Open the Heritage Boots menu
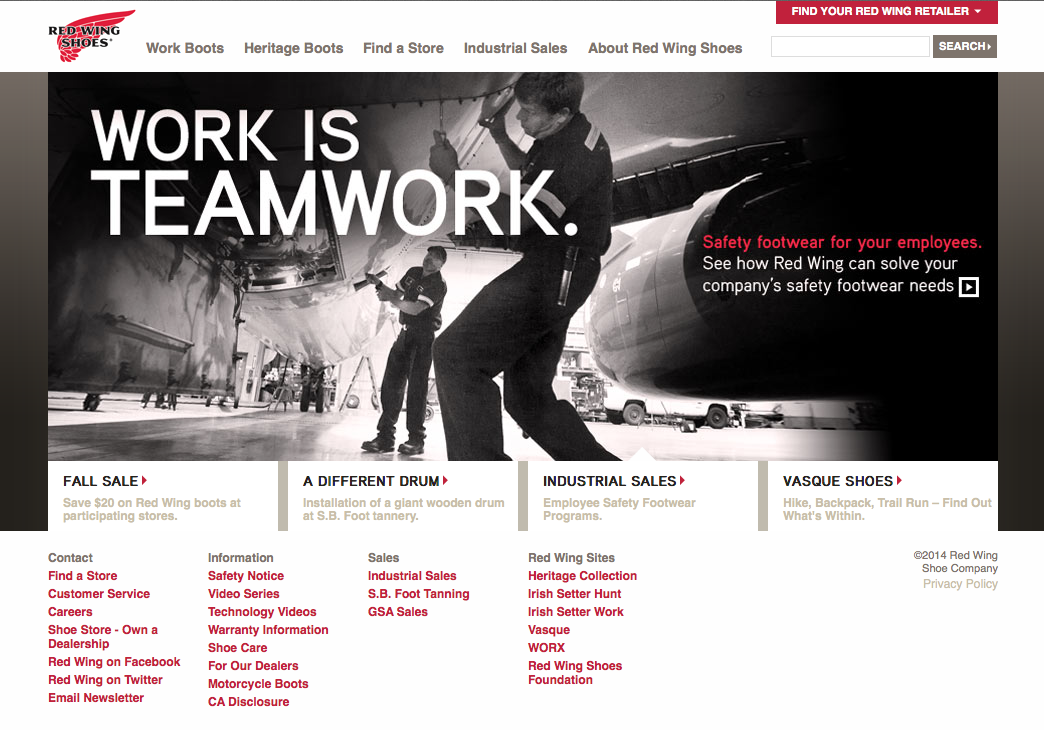 (x=294, y=48)
